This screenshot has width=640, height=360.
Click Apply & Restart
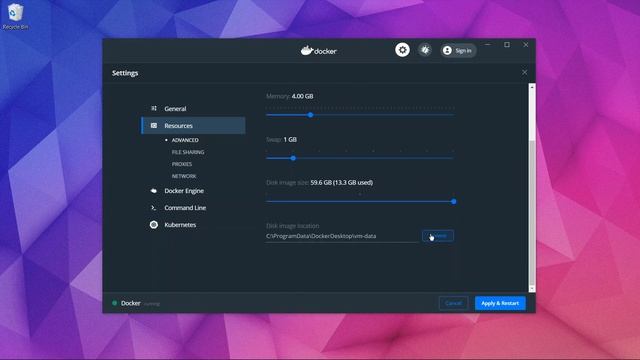click(500, 303)
